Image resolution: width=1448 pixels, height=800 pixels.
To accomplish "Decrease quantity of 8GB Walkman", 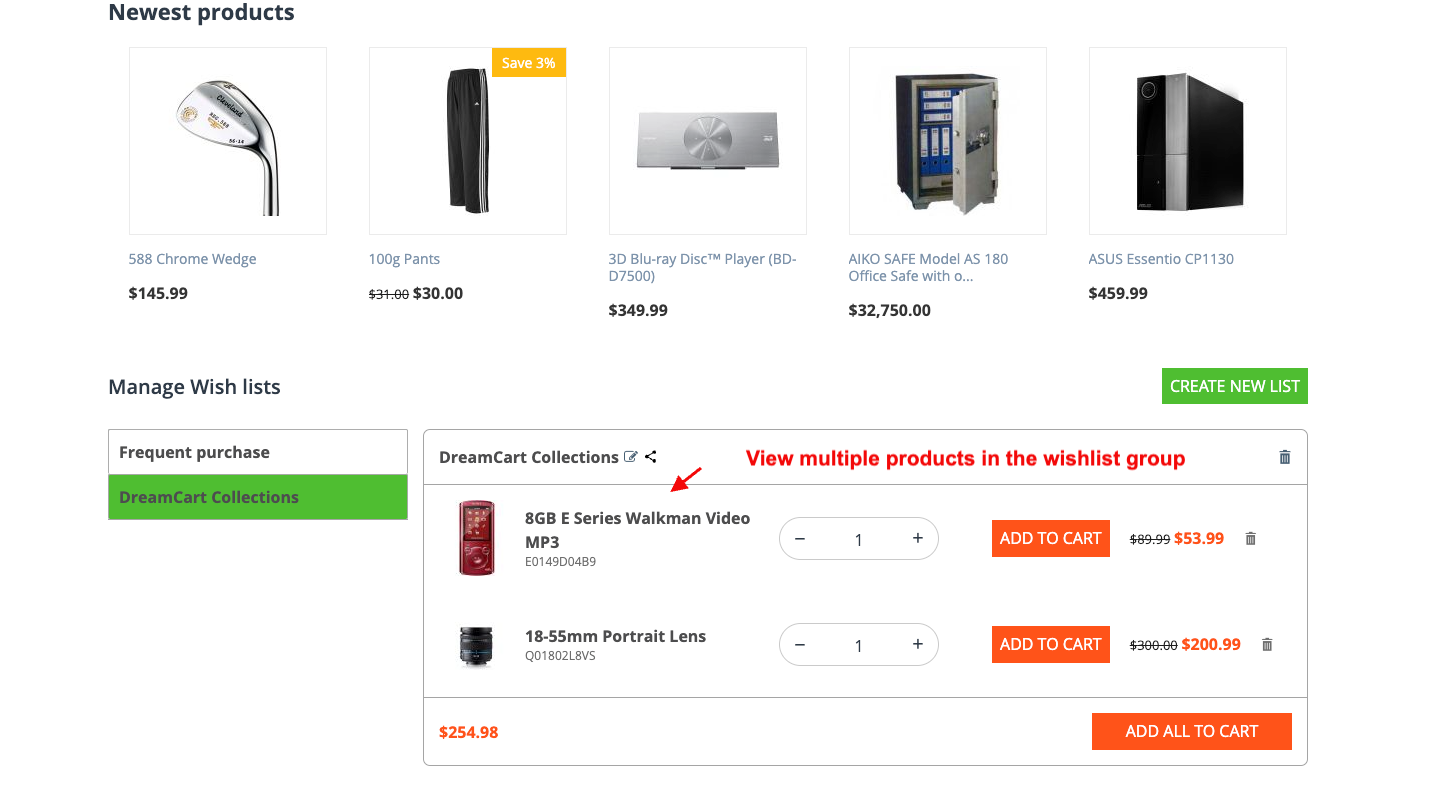I will pos(800,538).
